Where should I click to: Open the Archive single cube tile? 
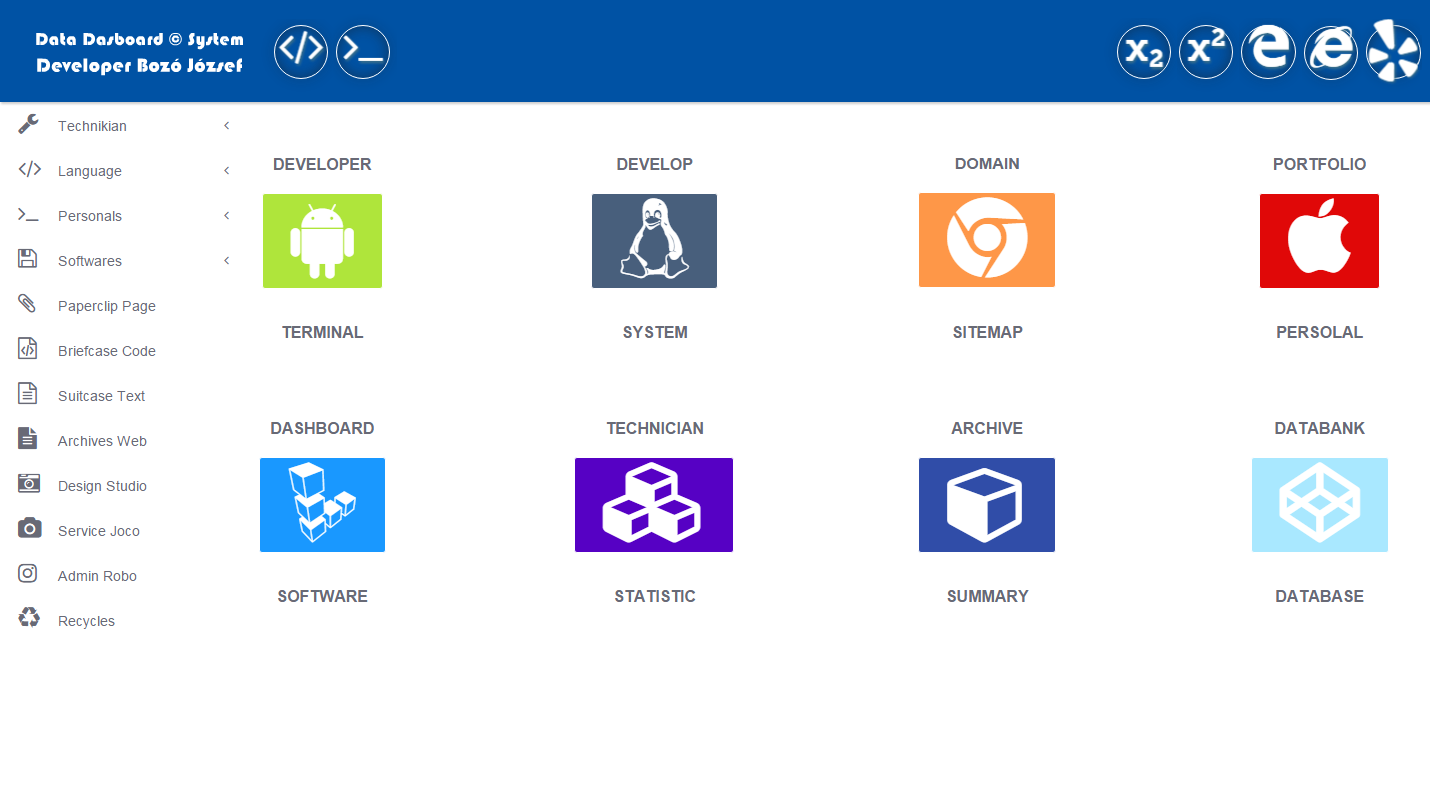(987, 505)
